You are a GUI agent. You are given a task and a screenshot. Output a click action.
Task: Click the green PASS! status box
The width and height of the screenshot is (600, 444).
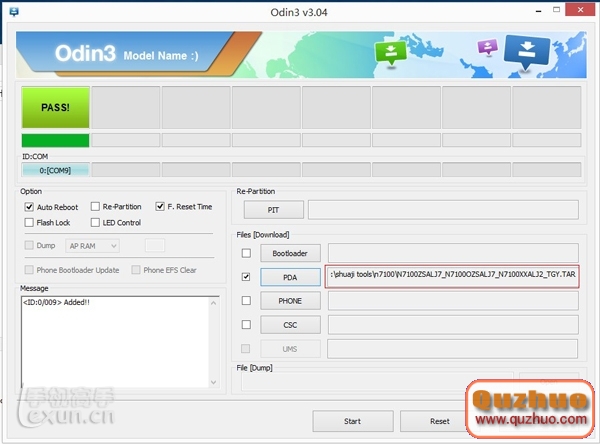click(x=55, y=107)
